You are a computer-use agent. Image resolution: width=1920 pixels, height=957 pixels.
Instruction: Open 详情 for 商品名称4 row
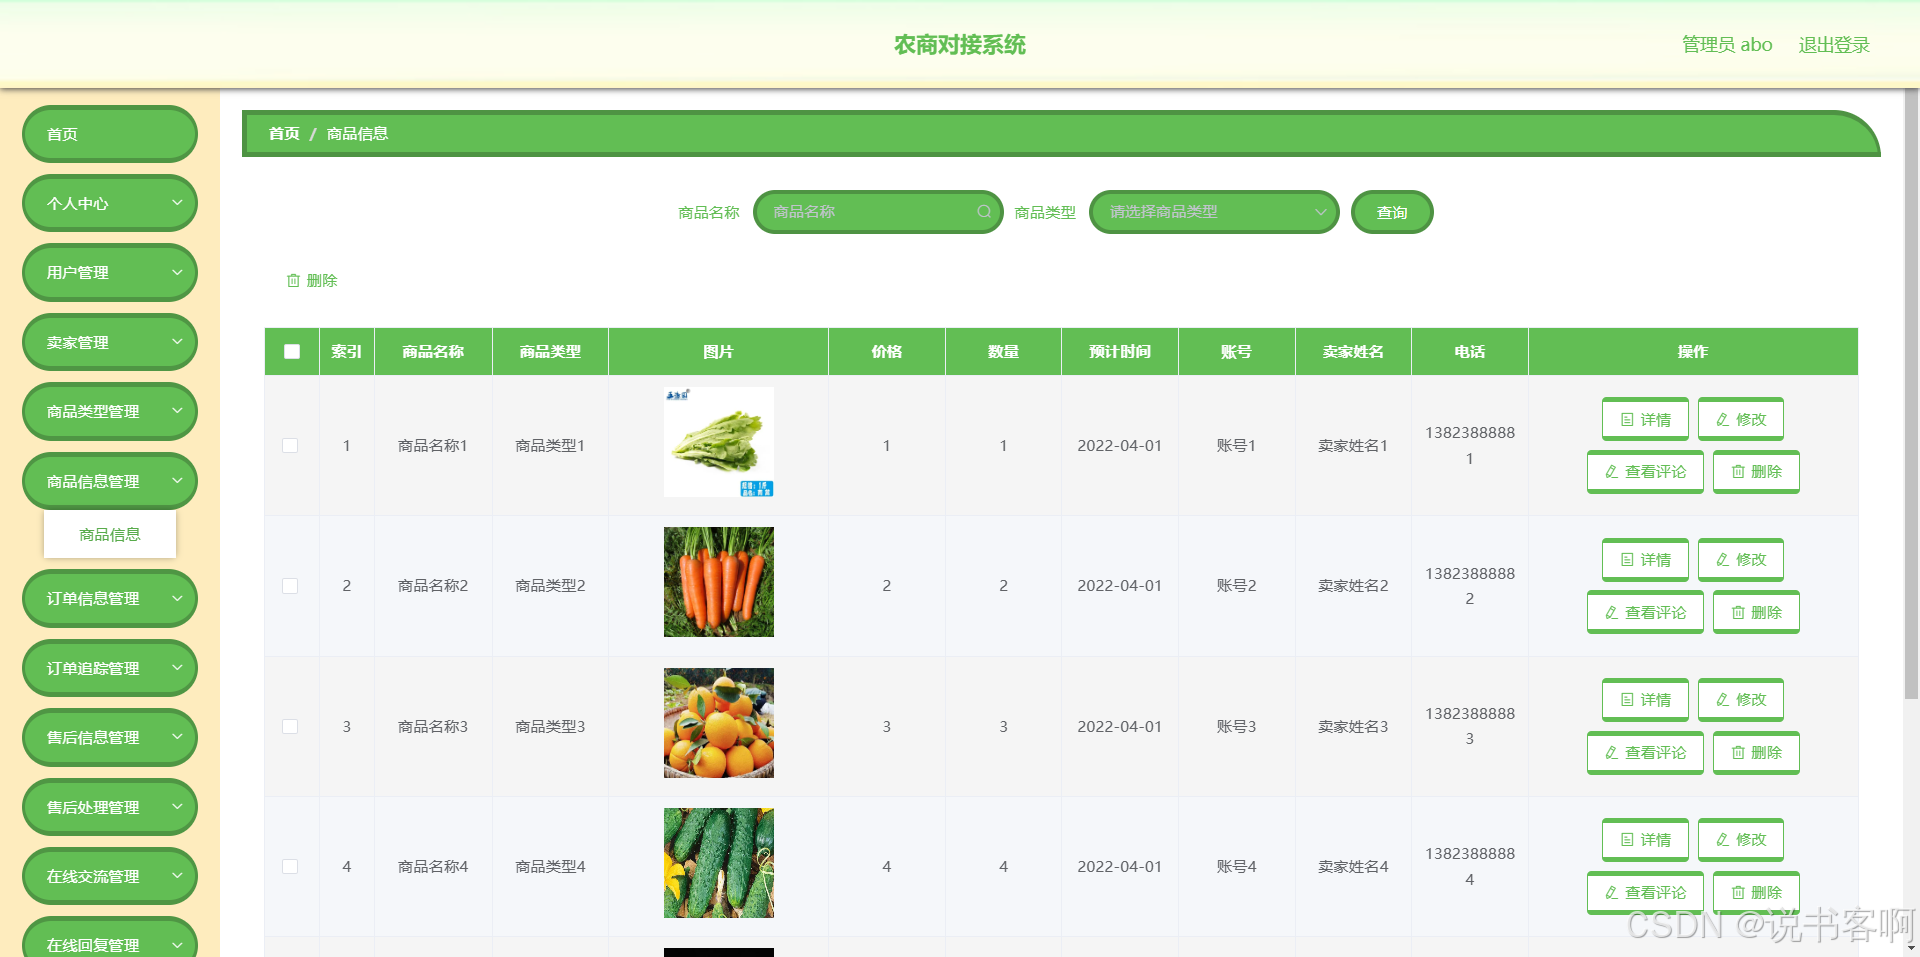pos(1645,840)
